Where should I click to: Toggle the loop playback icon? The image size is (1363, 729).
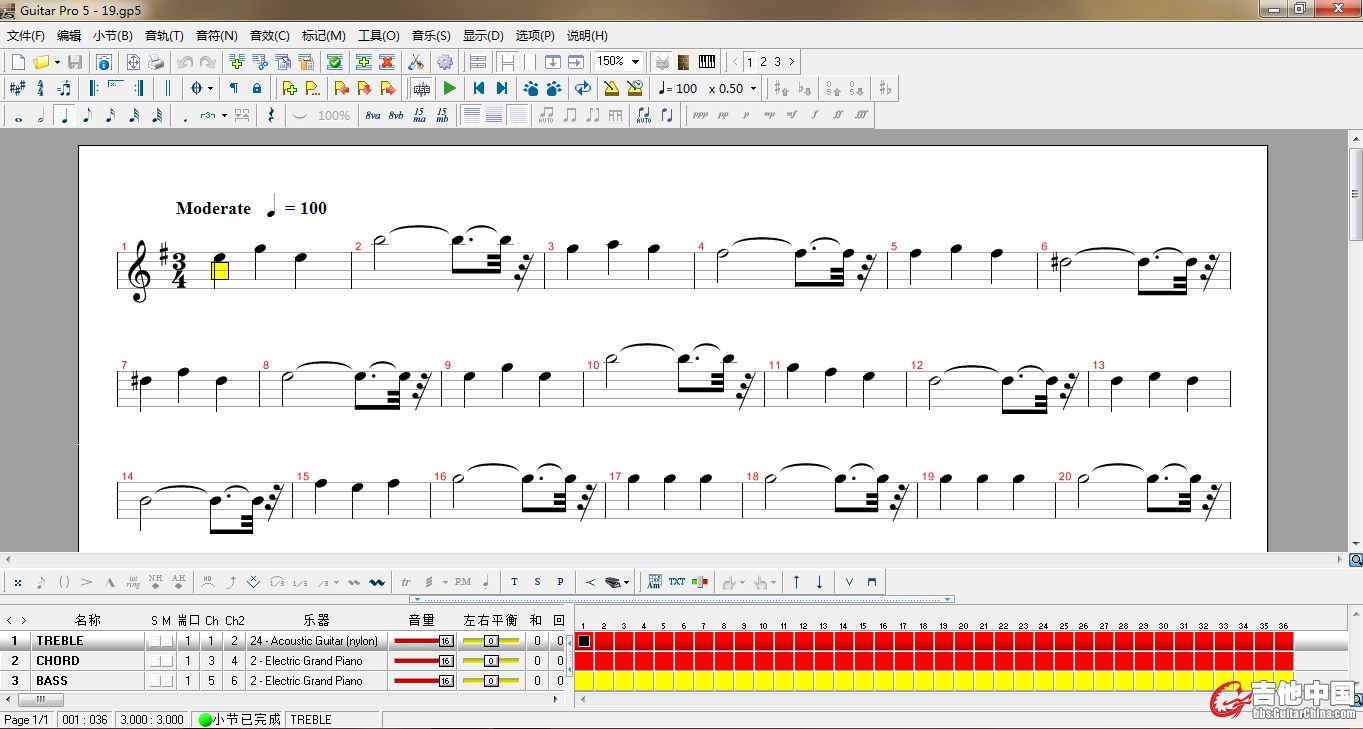click(582, 88)
